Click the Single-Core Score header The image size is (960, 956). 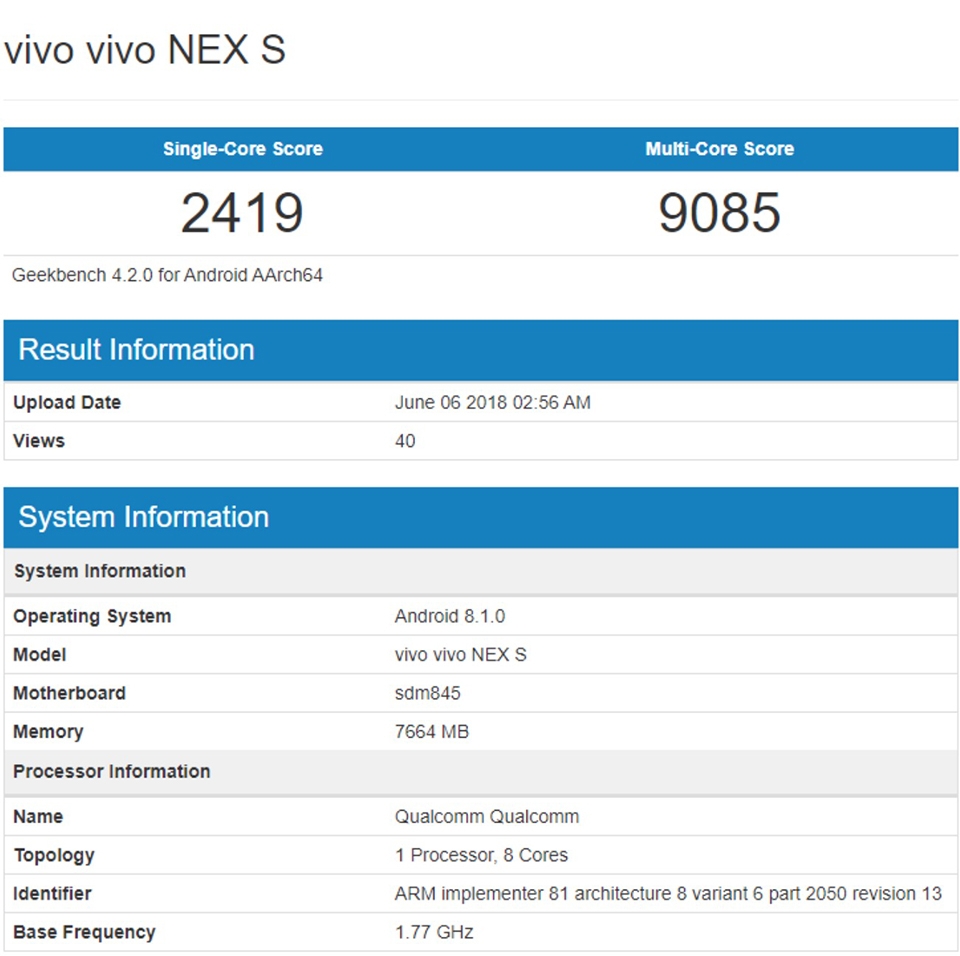coord(242,149)
